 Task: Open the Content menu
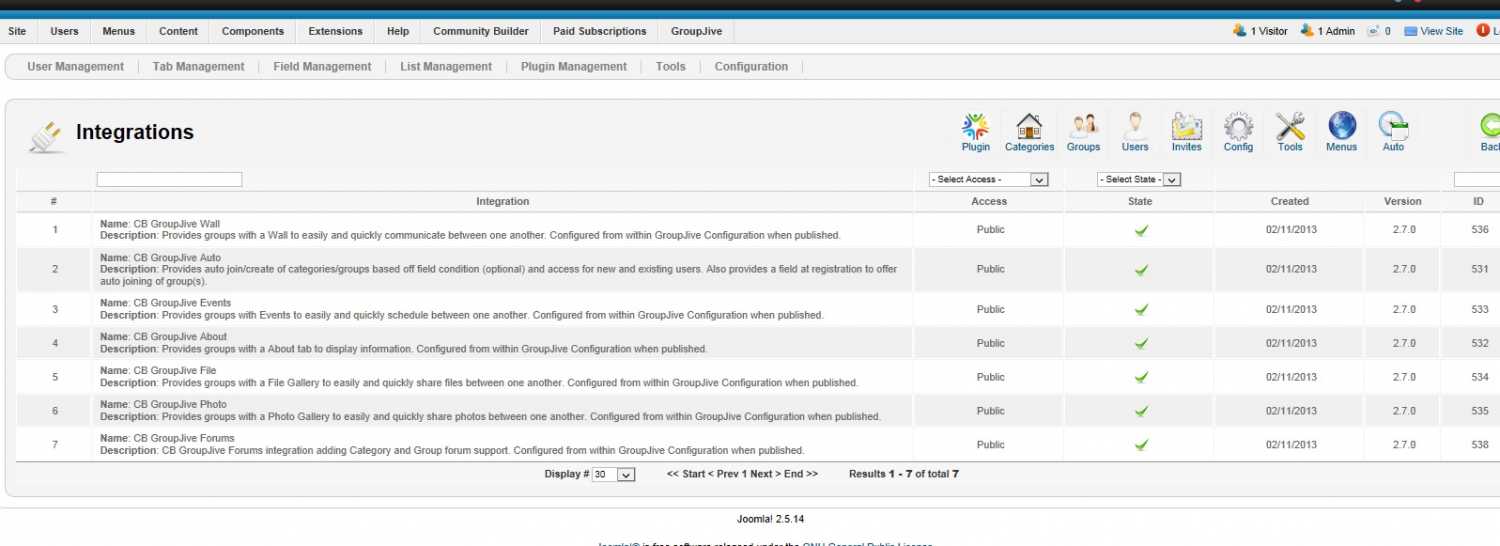178,31
